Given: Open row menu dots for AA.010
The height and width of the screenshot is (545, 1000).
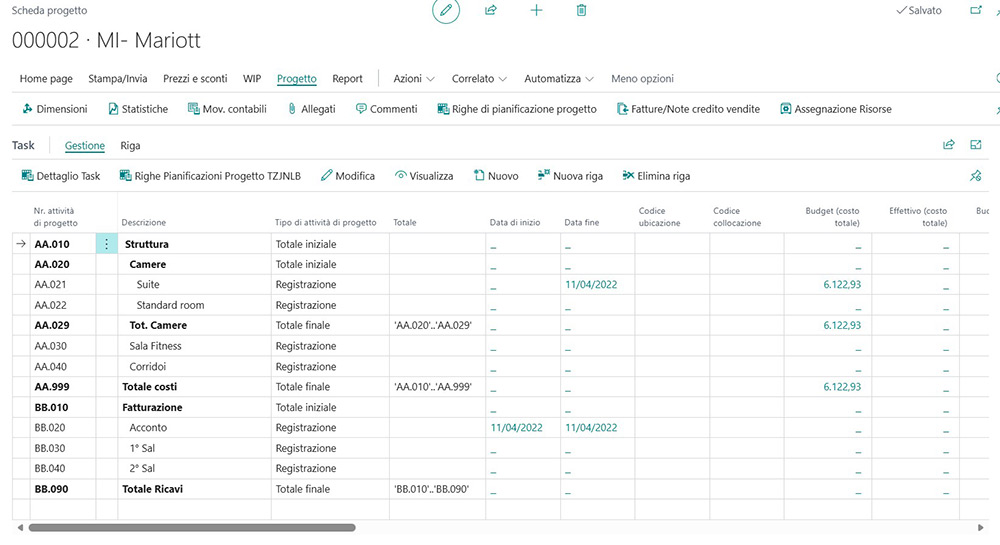Looking at the screenshot, I should pyautogui.click(x=107, y=243).
